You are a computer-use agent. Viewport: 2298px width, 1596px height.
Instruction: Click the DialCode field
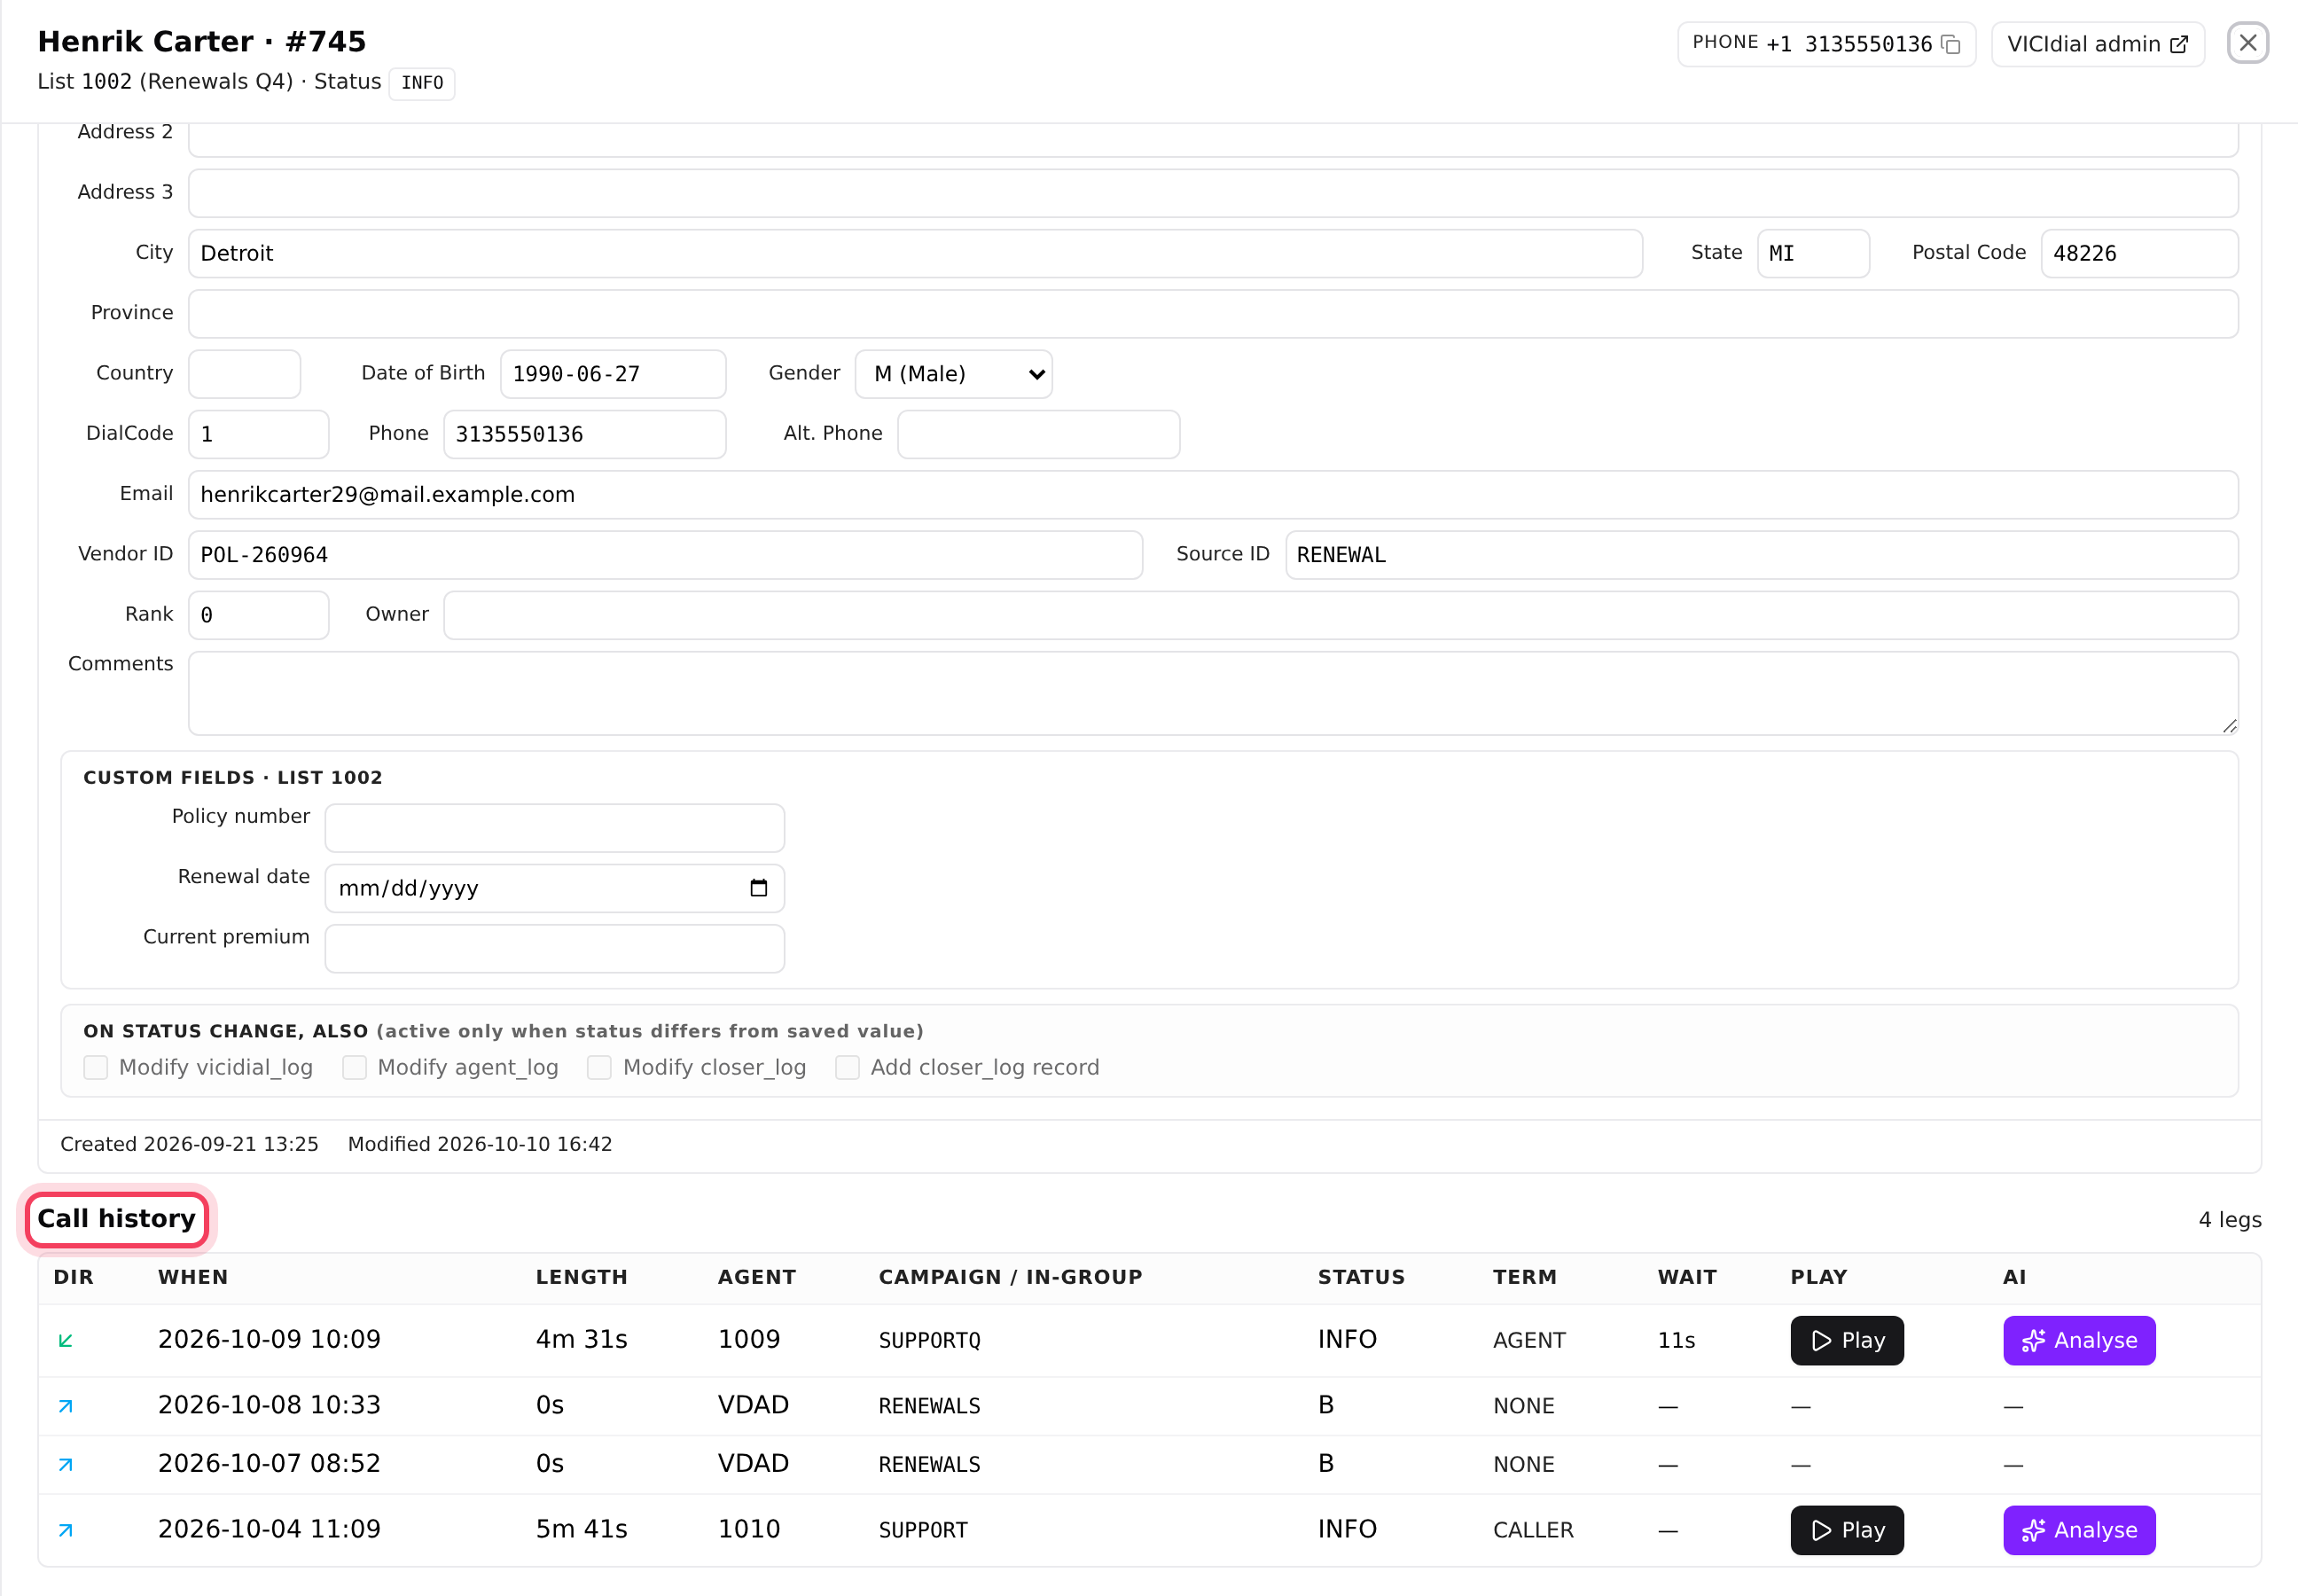click(258, 434)
